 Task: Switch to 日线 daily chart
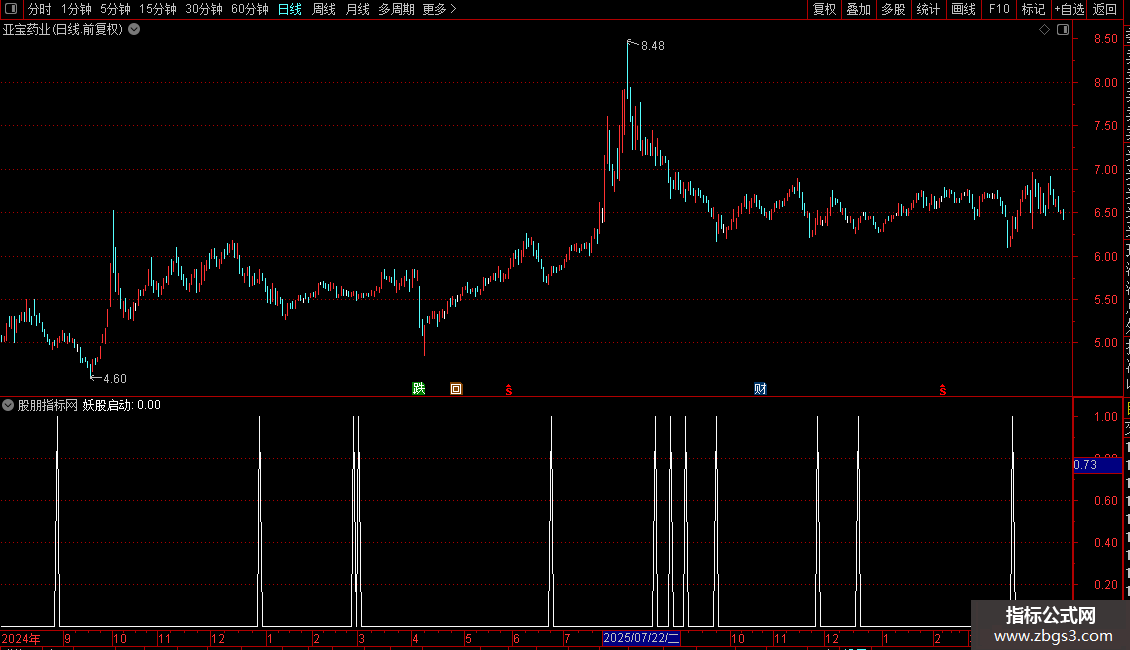click(x=290, y=9)
